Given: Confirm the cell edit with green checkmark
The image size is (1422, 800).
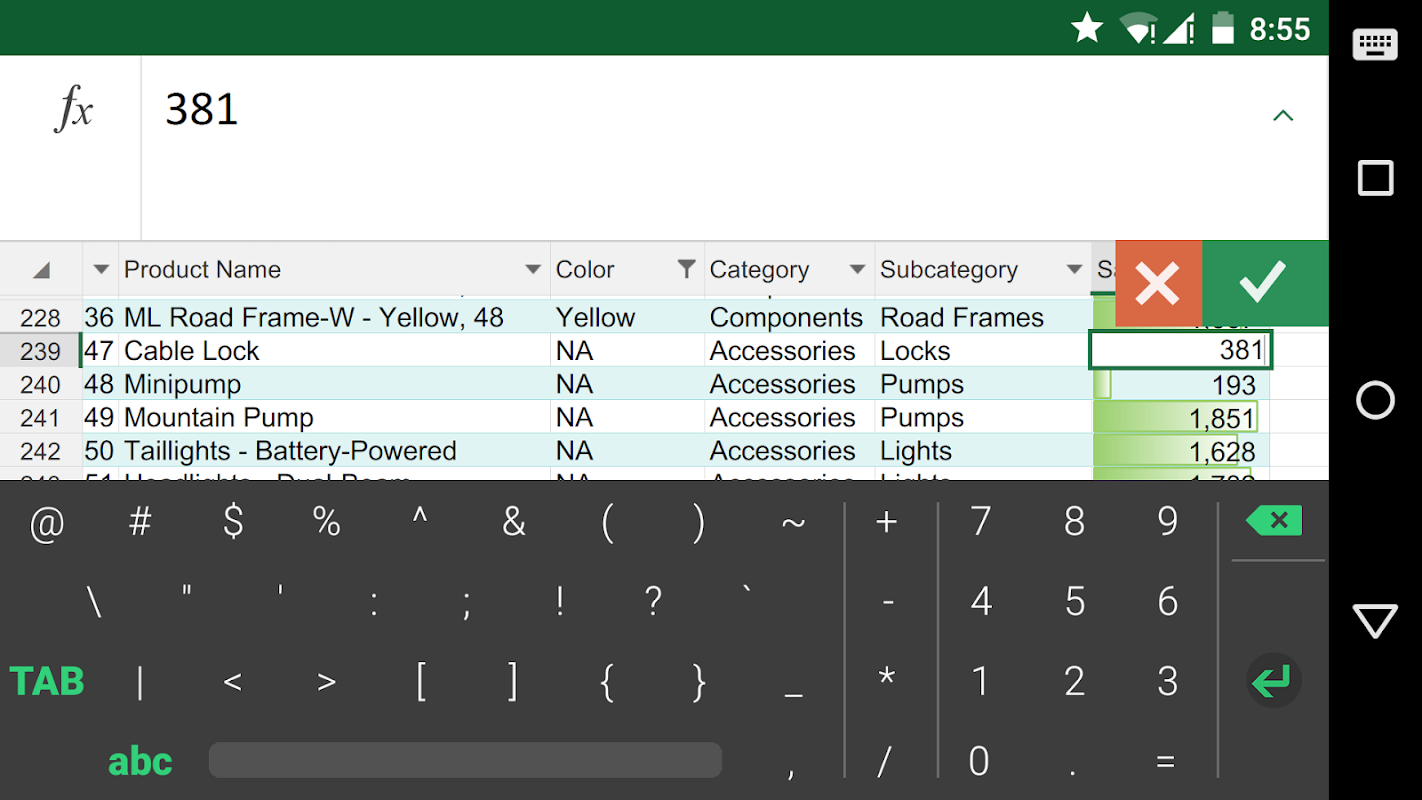Looking at the screenshot, I should point(1264,283).
